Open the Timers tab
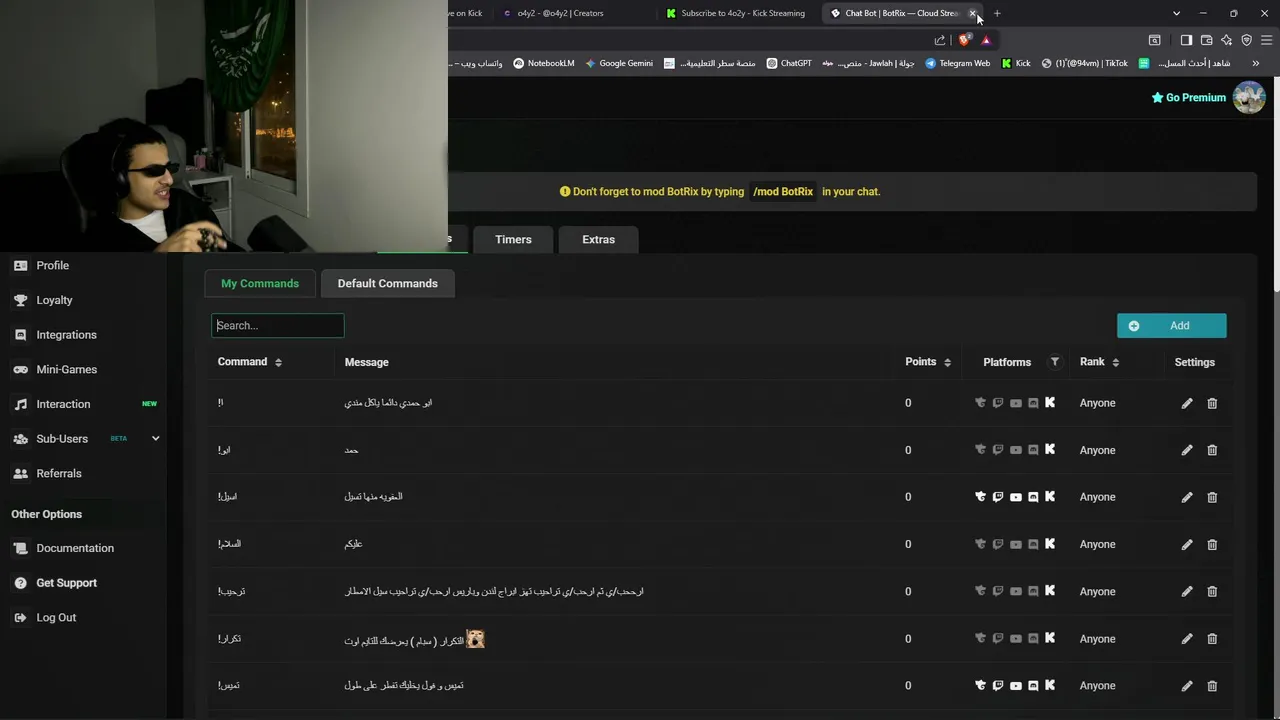The width and height of the screenshot is (1280, 720). [x=513, y=239]
